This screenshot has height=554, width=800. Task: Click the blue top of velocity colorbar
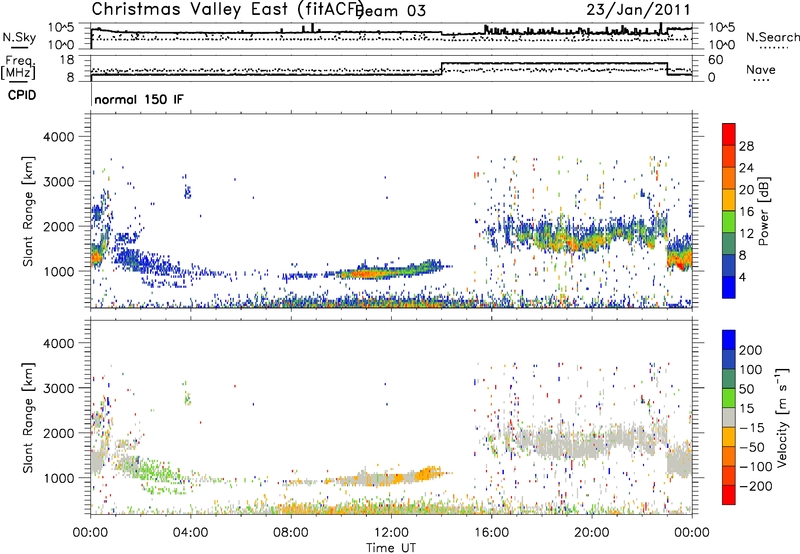click(x=729, y=340)
